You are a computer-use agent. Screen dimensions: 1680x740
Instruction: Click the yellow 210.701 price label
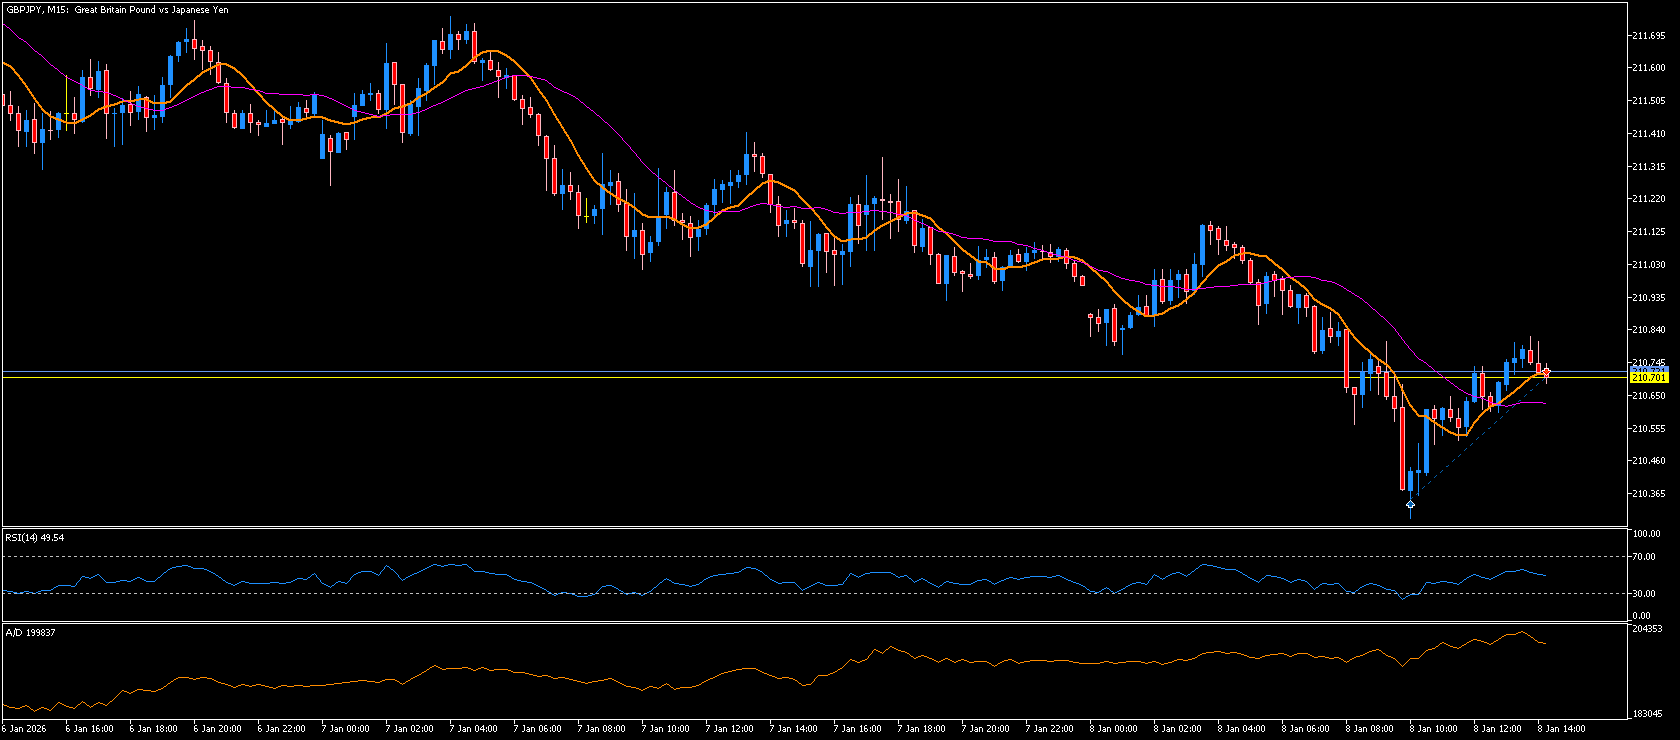pos(1648,378)
